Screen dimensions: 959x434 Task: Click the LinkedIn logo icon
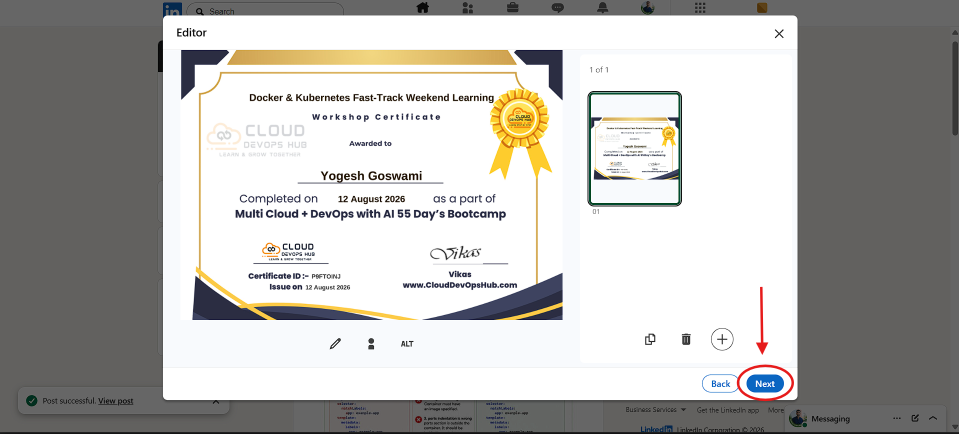(x=172, y=10)
